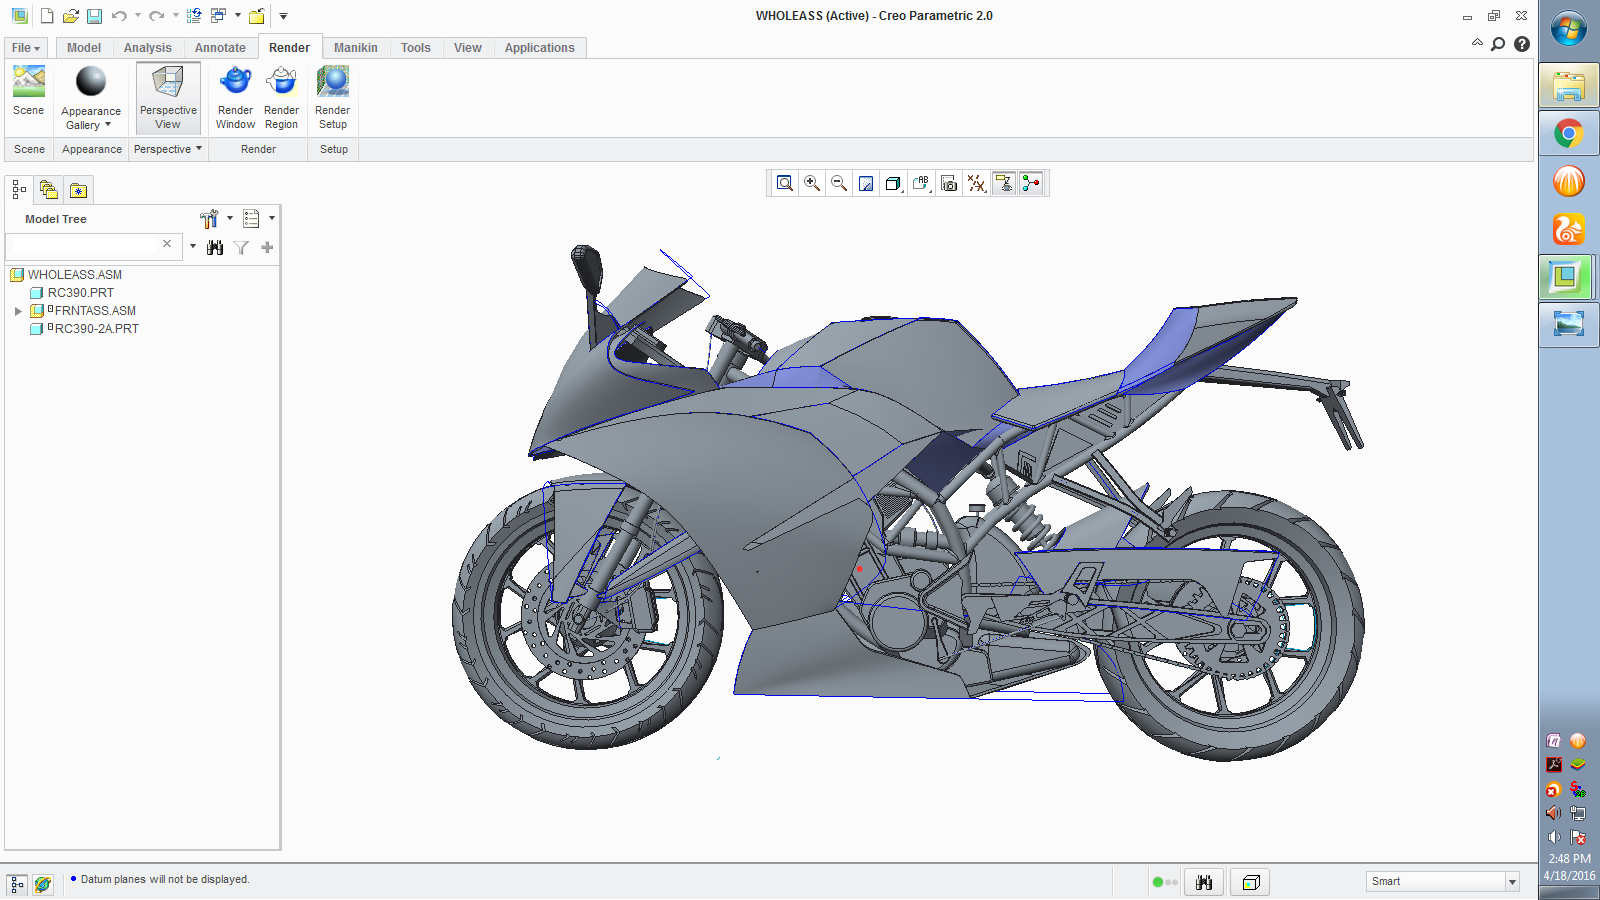Image resolution: width=1600 pixels, height=900 pixels.
Task: Minimize the ribbon with caret icon
Action: [x=1477, y=43]
